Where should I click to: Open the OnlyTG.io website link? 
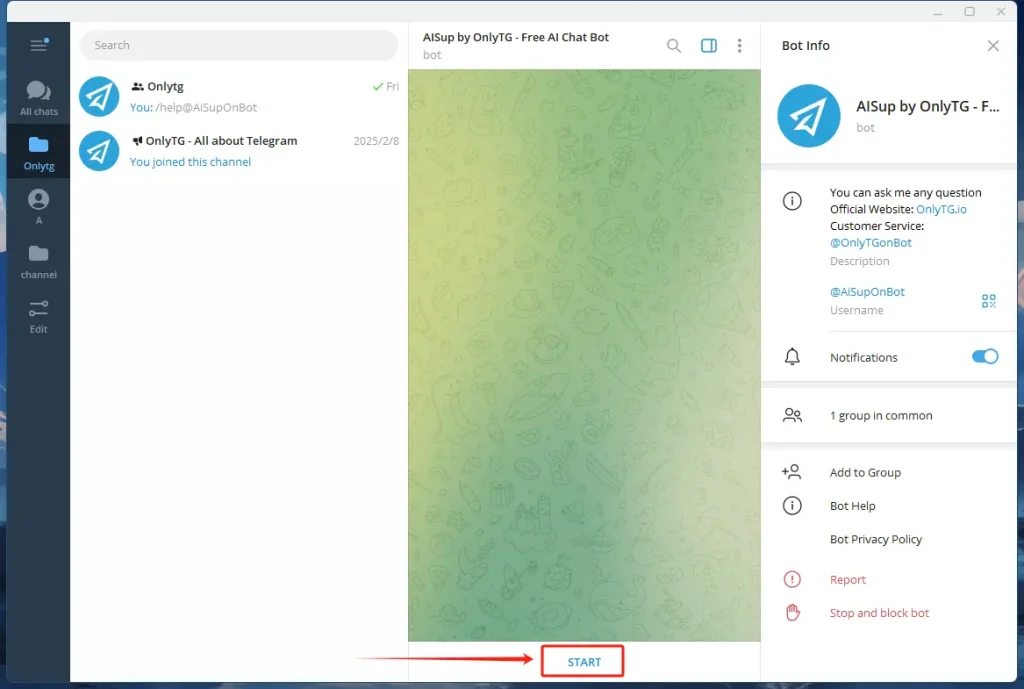(941, 209)
